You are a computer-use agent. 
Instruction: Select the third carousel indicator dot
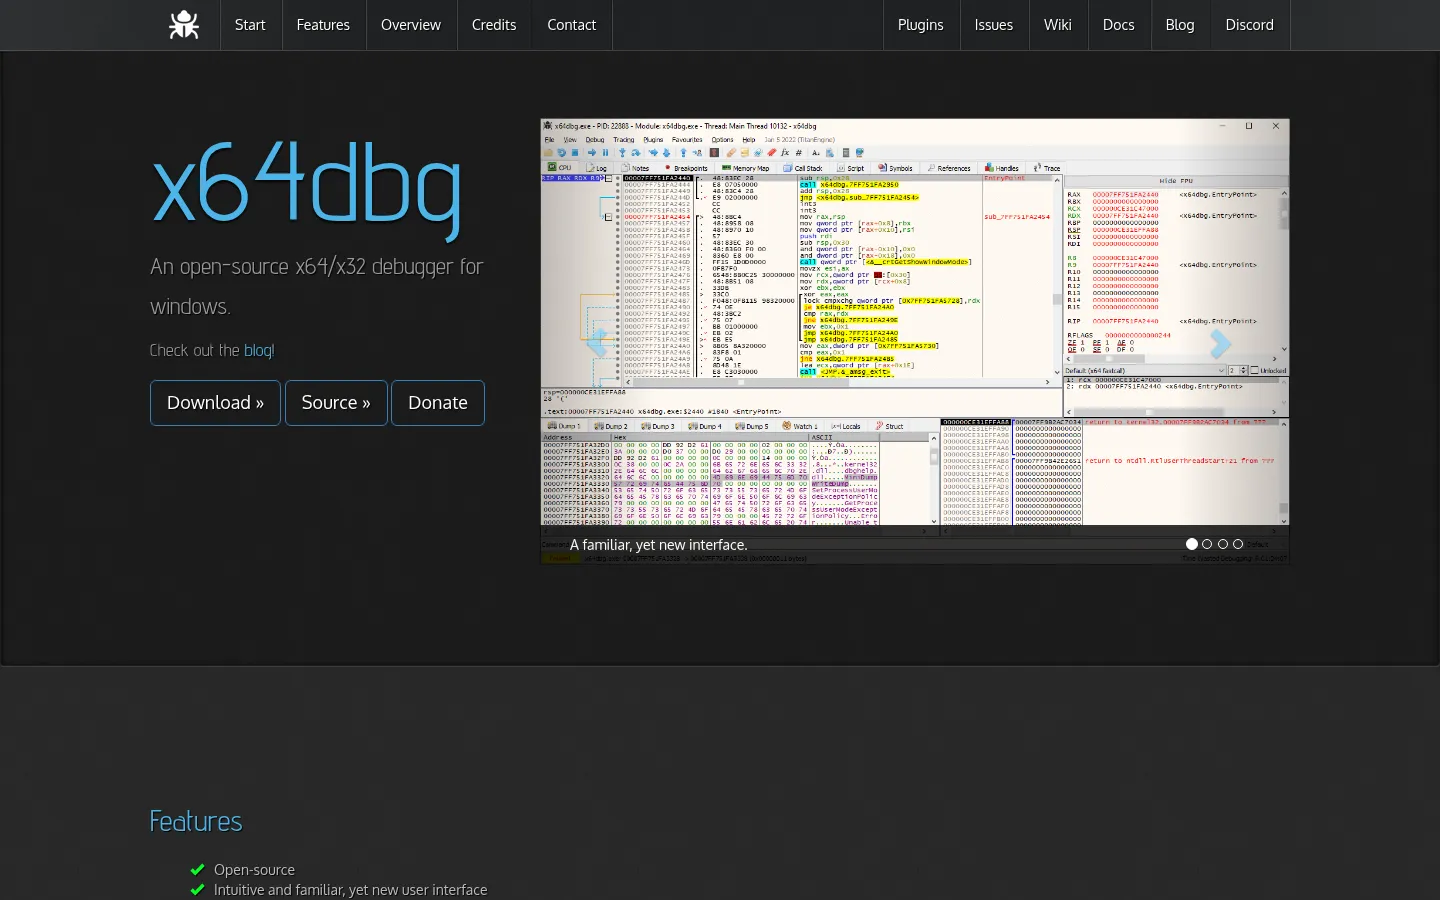pyautogui.click(x=1223, y=544)
